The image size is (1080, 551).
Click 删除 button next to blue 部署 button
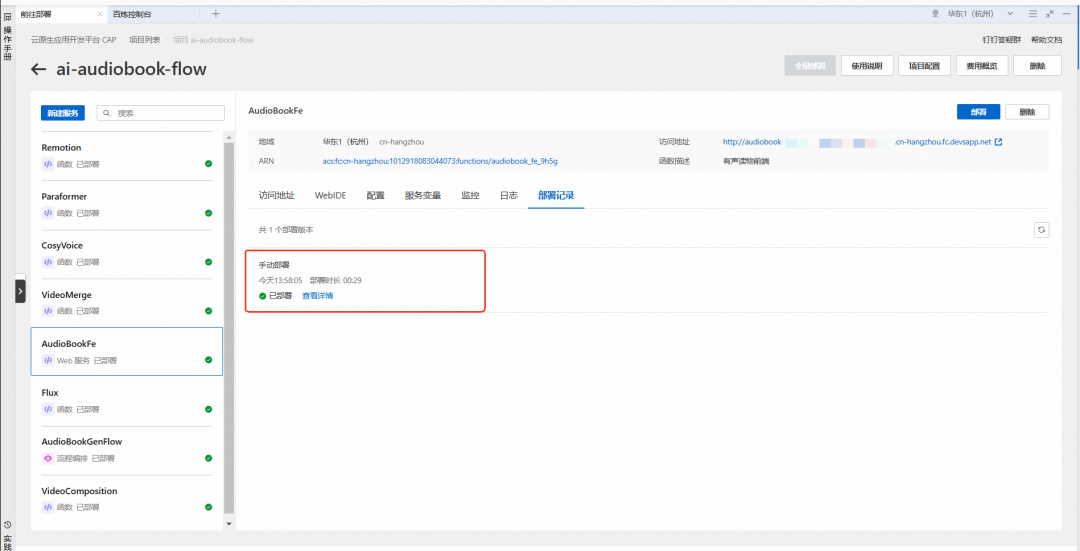pos(1027,112)
